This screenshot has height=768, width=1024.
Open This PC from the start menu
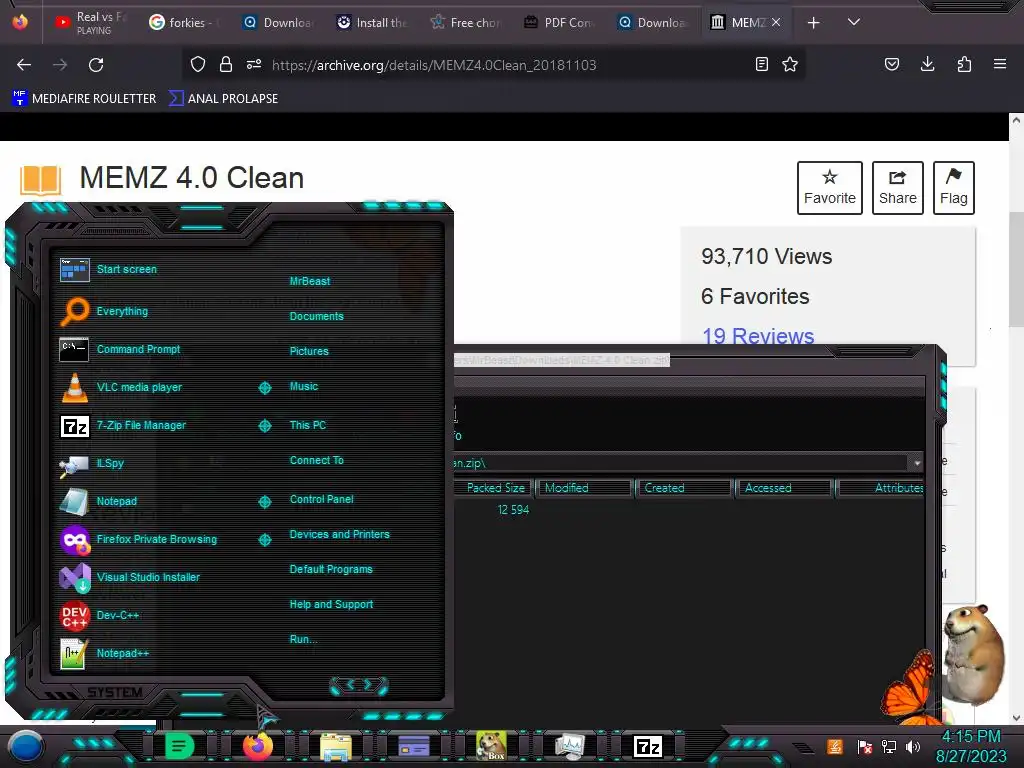click(x=308, y=425)
